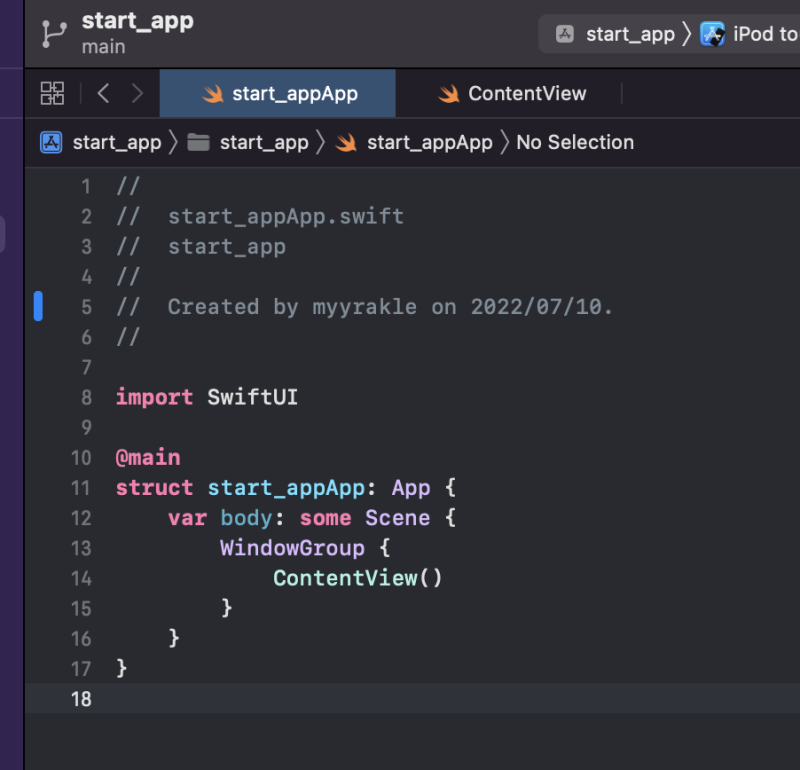Click the source control branch icon
This screenshot has width=800, height=770.
[x=52, y=33]
